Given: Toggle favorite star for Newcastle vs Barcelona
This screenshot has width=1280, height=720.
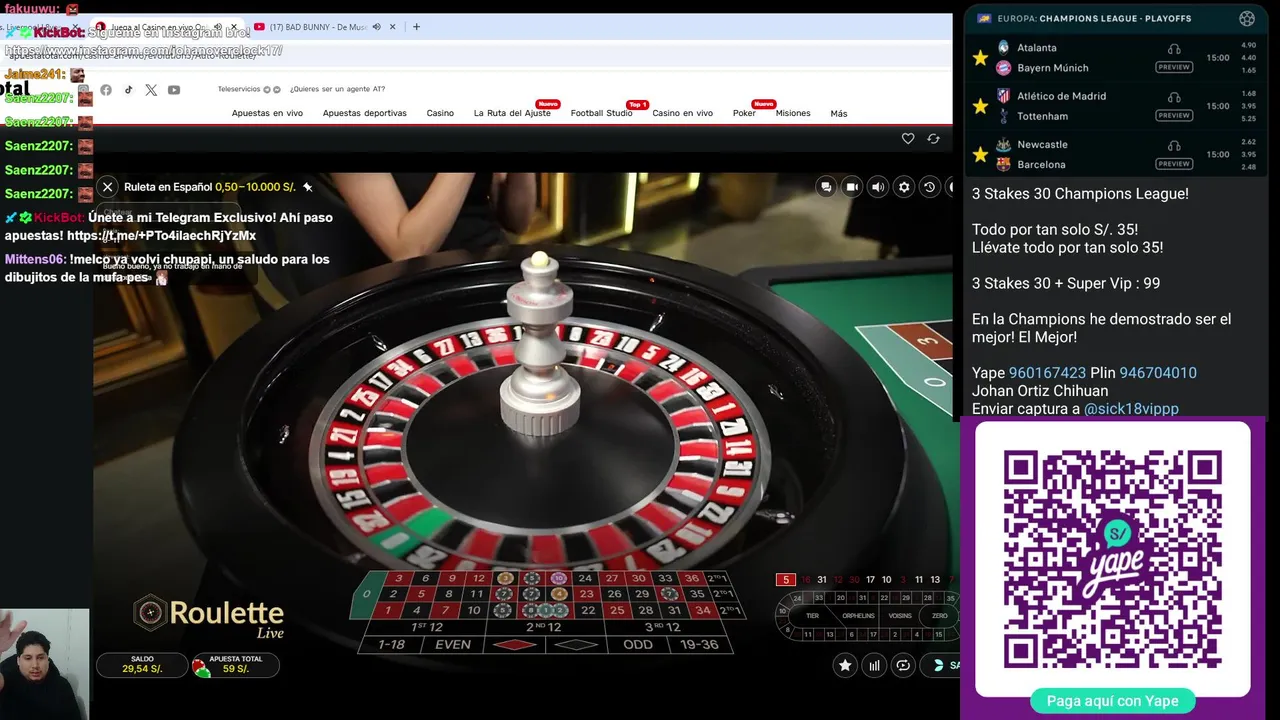Looking at the screenshot, I should 980,154.
